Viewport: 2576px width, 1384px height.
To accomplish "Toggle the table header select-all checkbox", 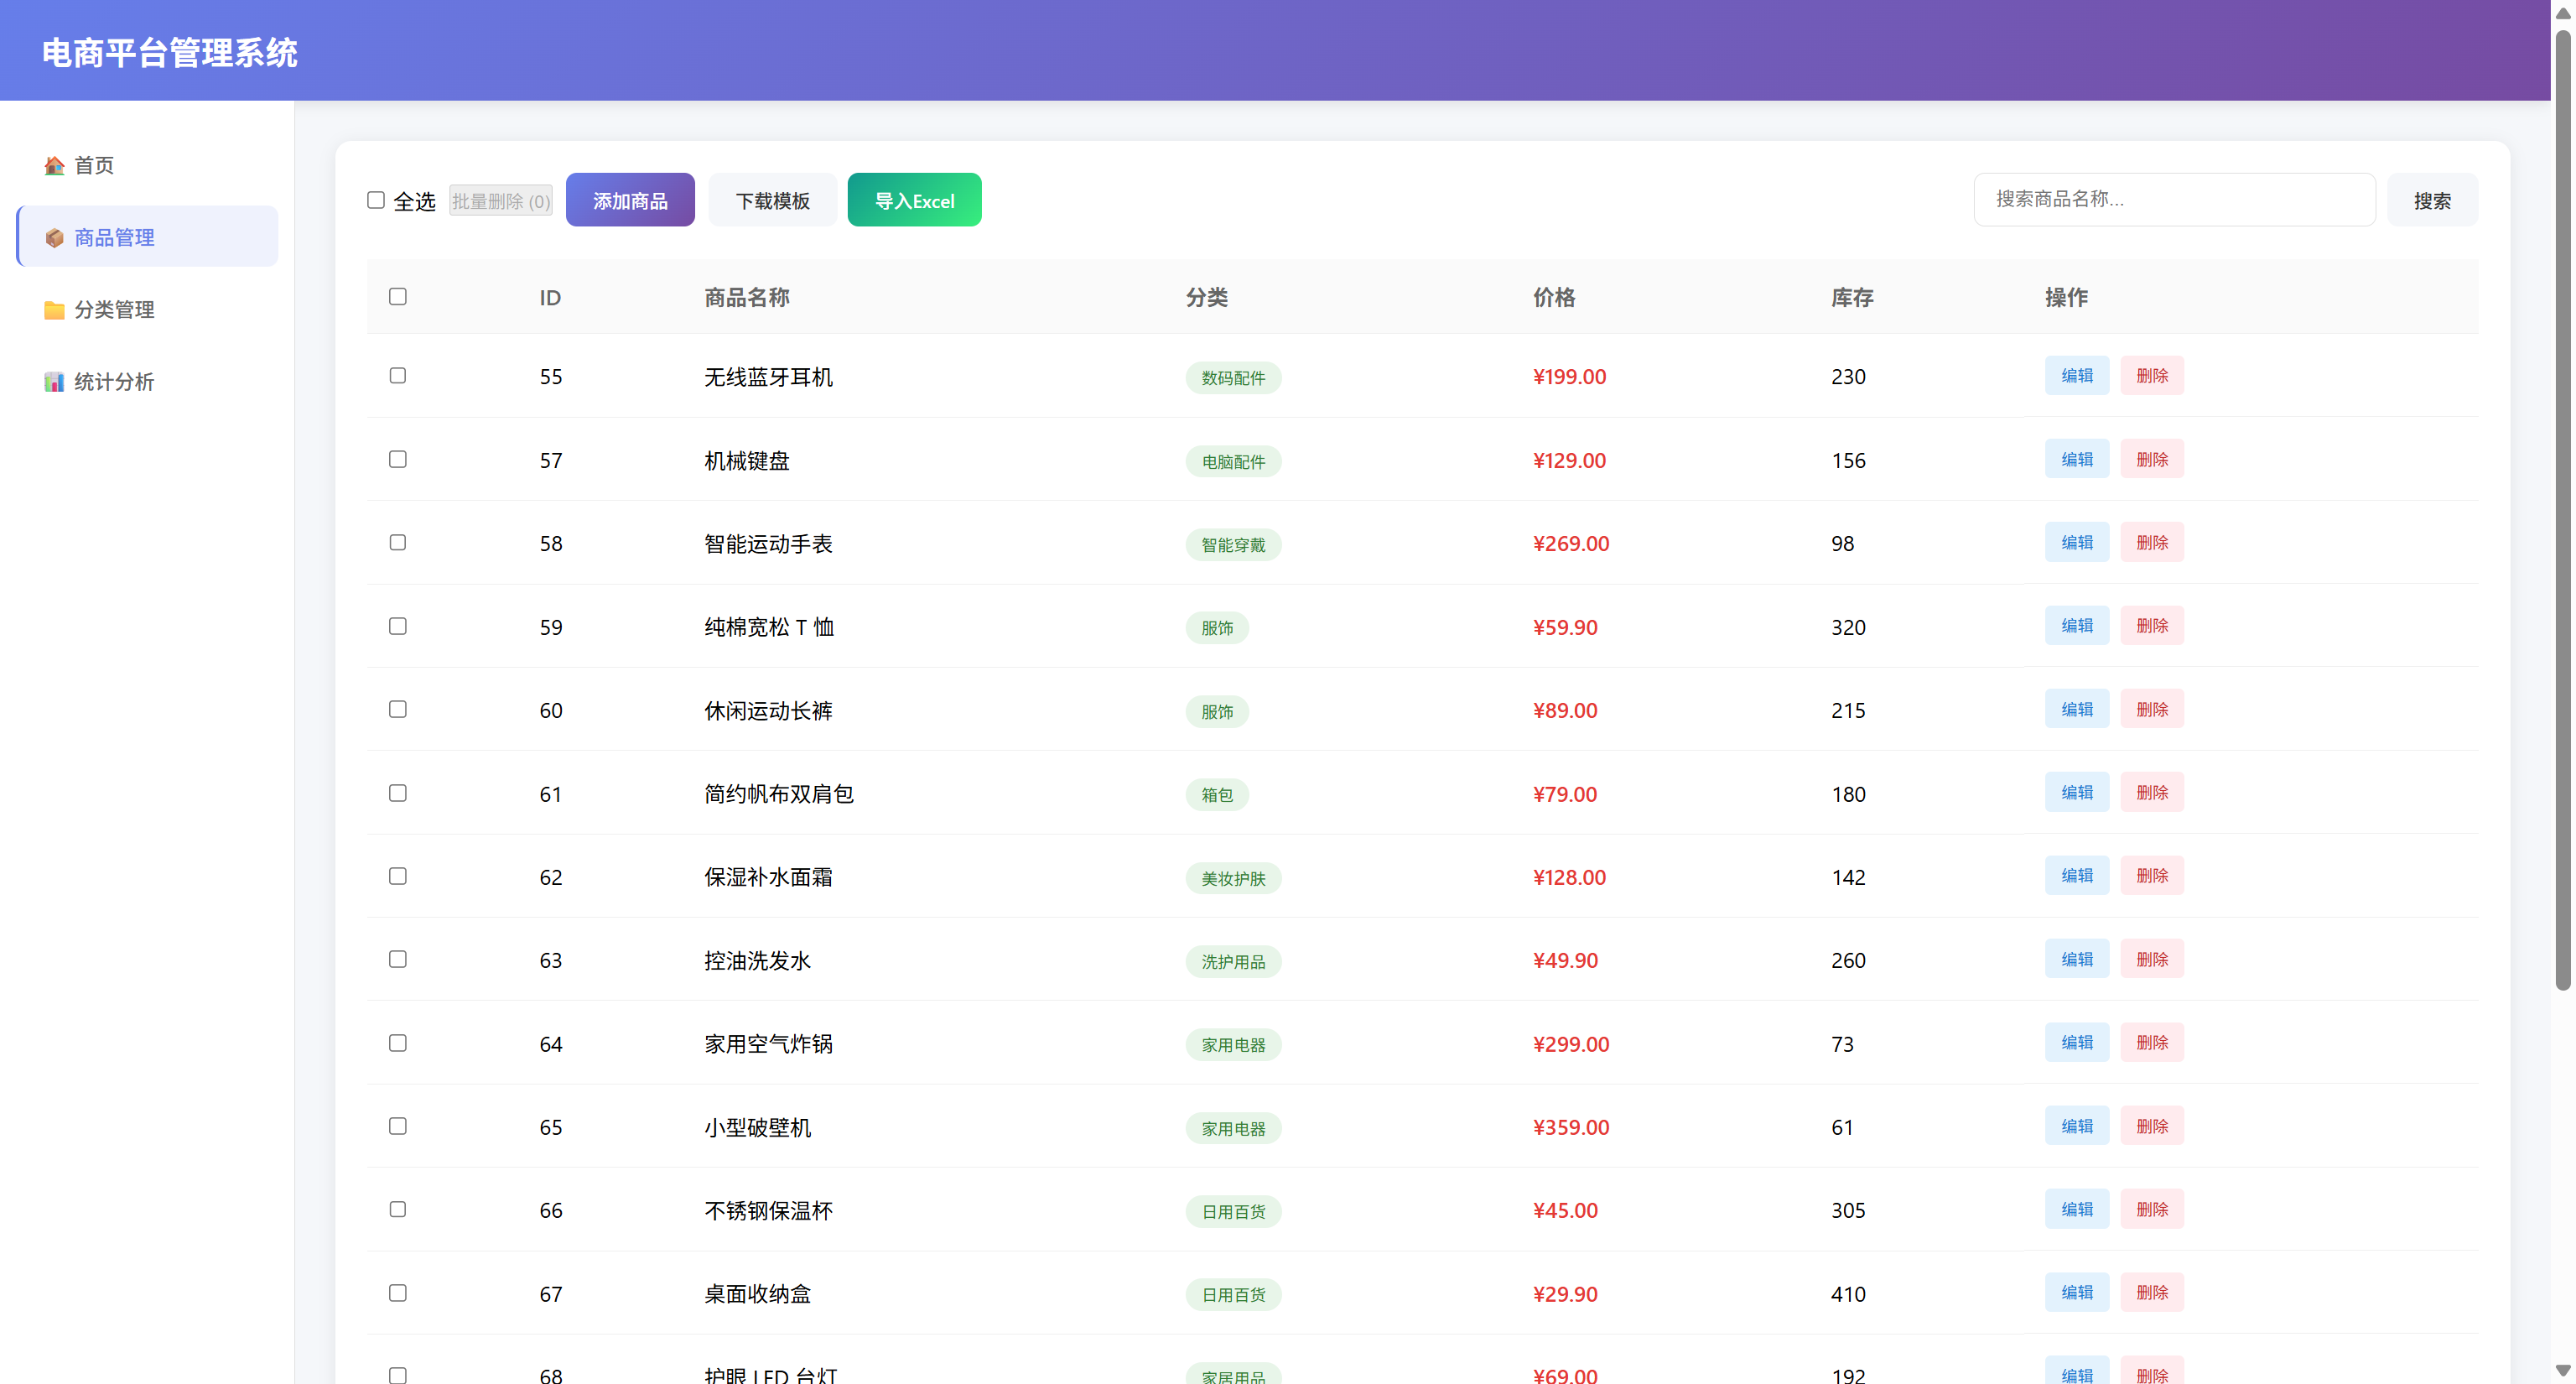I will (398, 296).
